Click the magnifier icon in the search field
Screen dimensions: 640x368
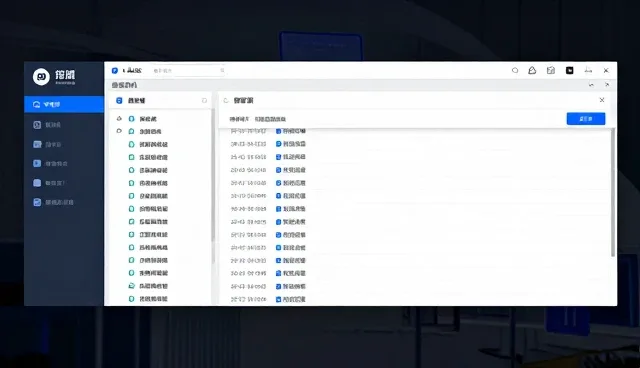click(222, 71)
